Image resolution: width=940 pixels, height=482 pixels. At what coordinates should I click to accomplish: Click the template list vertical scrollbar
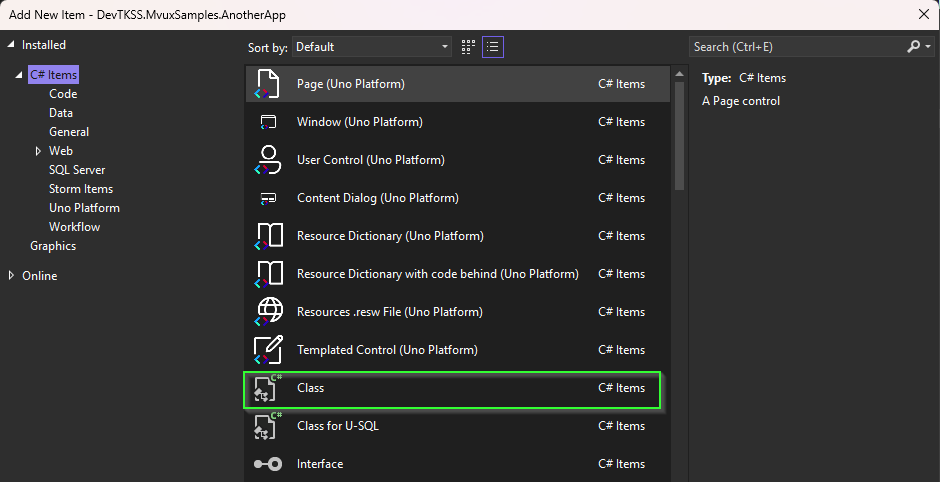click(679, 130)
